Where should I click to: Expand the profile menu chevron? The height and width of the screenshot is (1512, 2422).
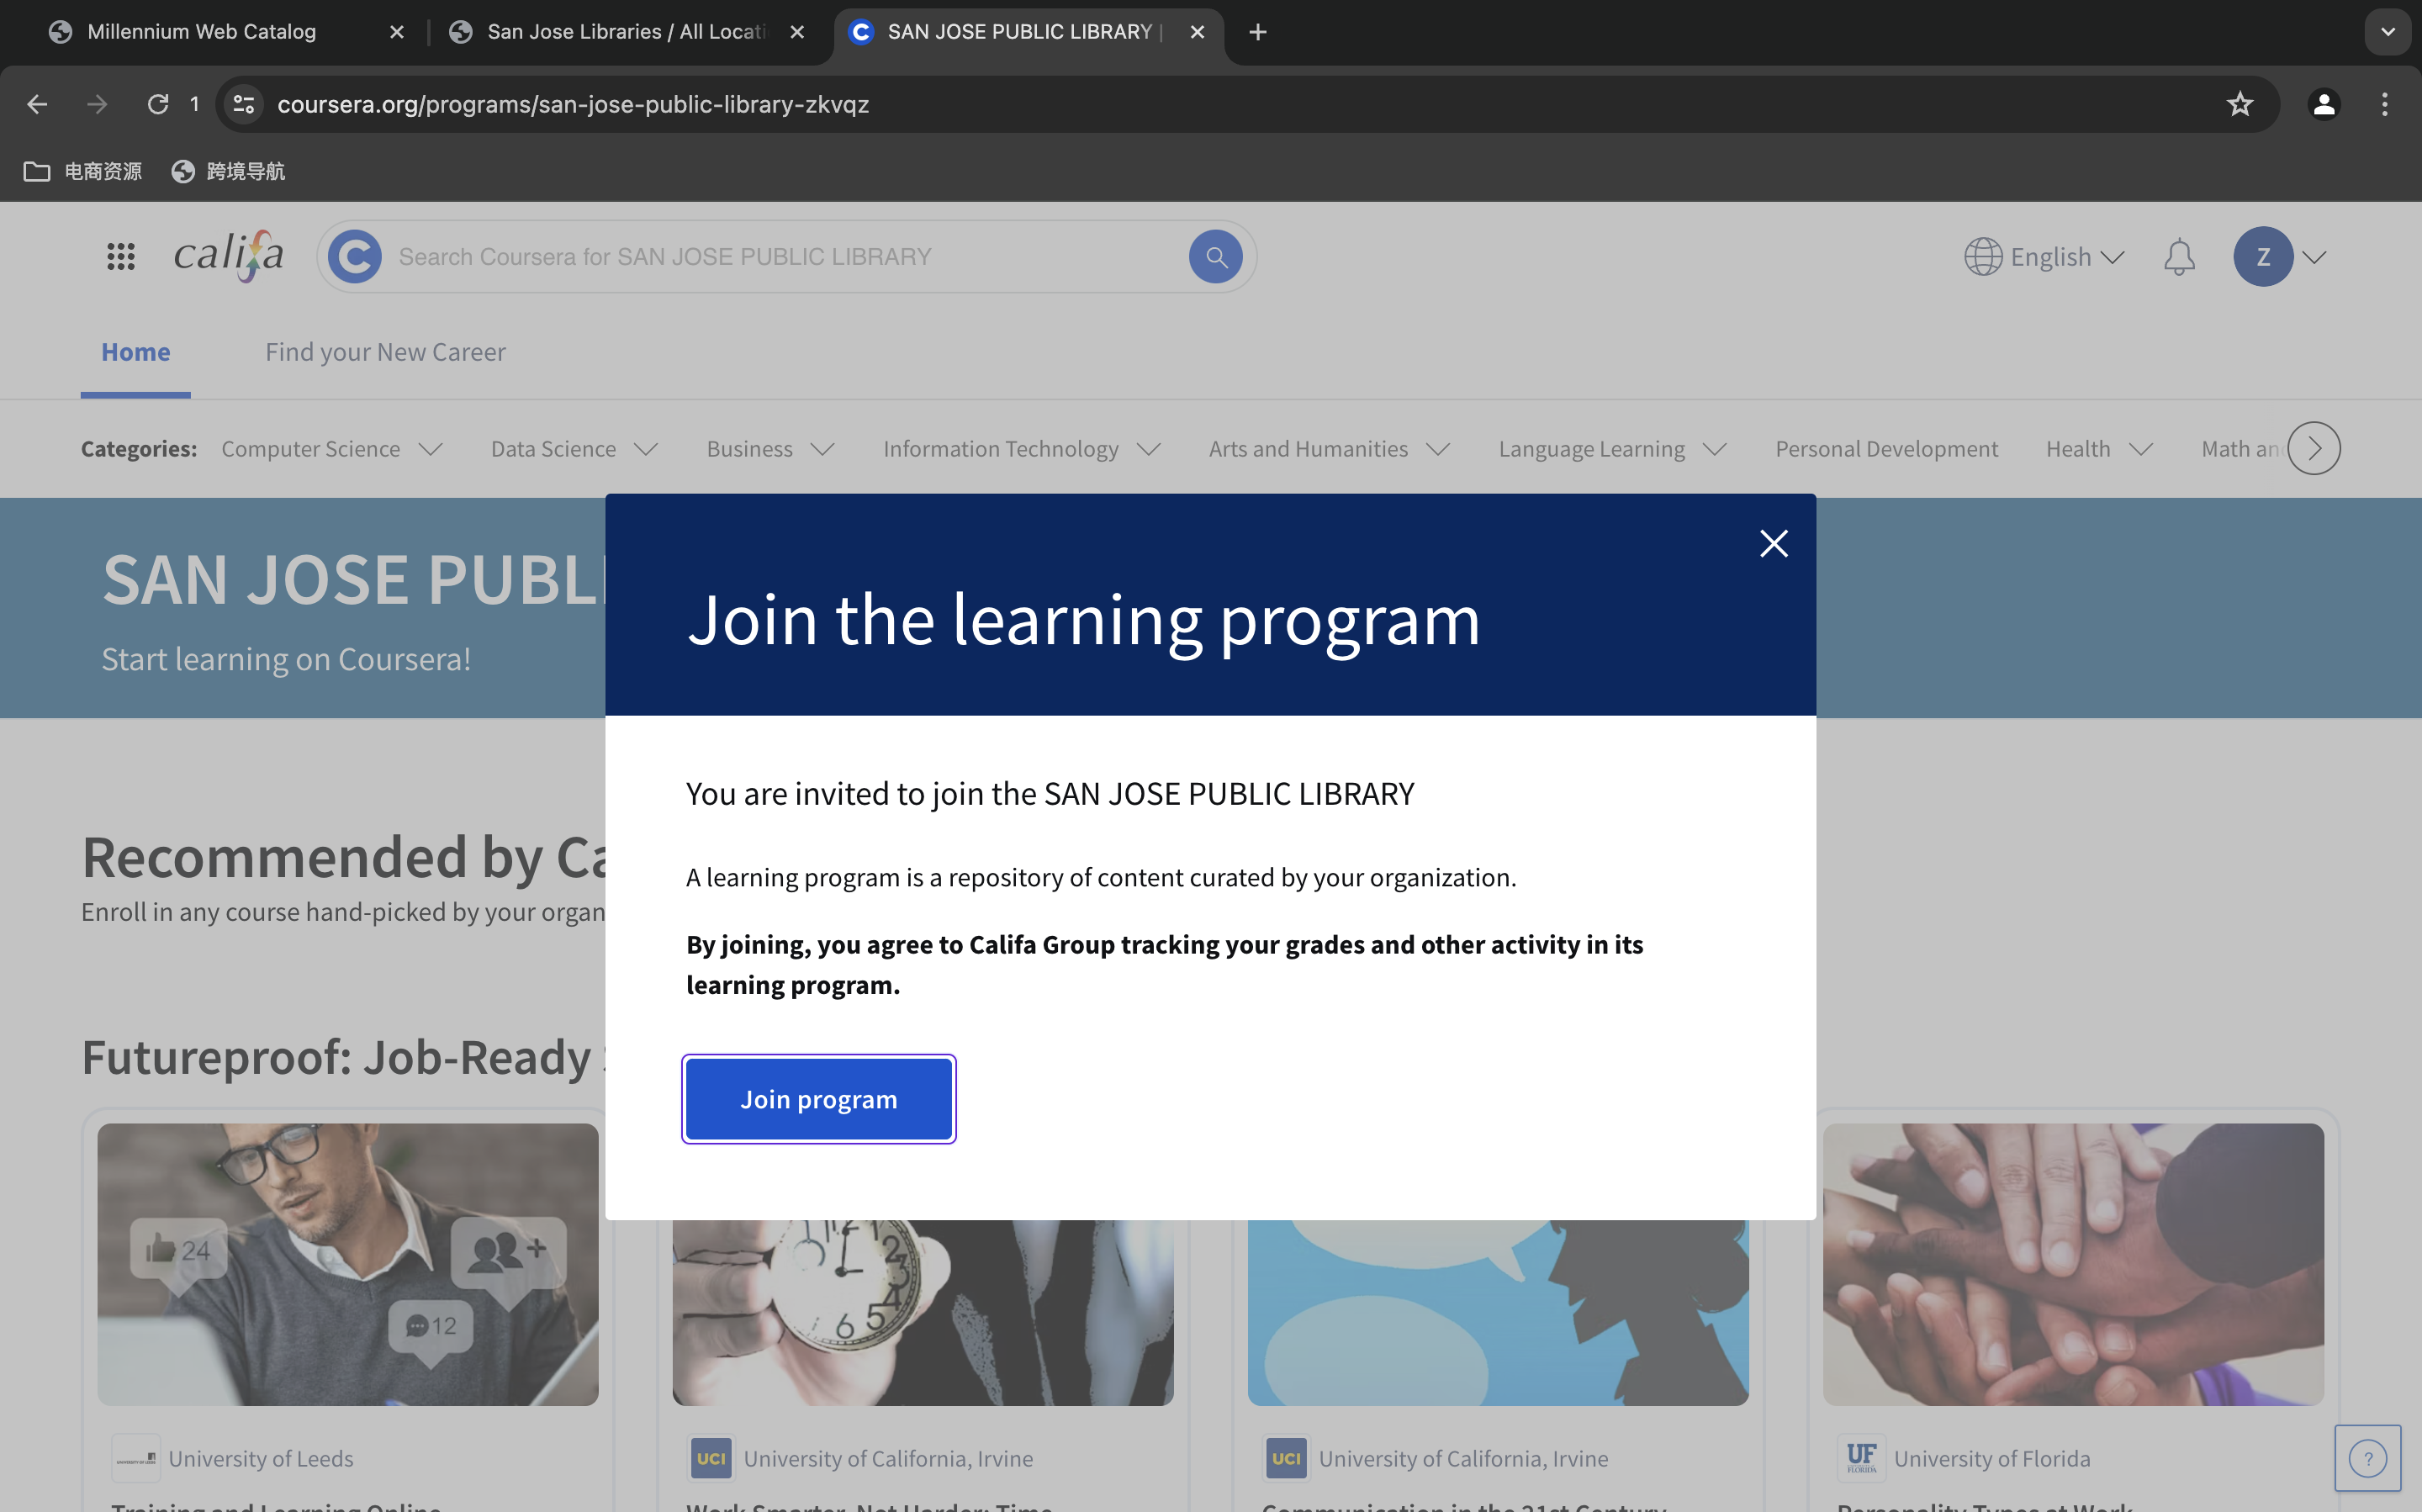pyautogui.click(x=2314, y=258)
